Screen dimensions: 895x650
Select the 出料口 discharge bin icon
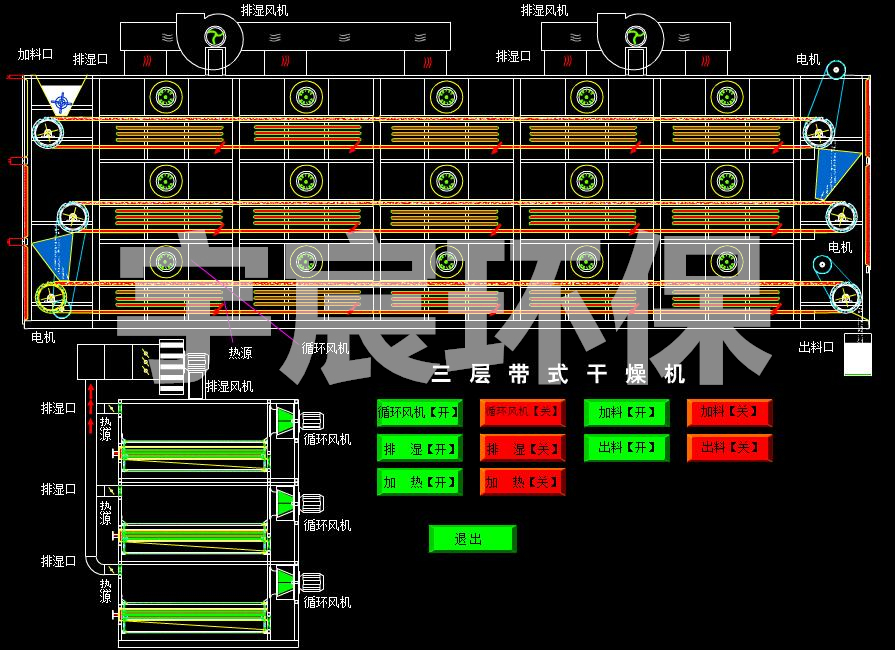[x=857, y=355]
